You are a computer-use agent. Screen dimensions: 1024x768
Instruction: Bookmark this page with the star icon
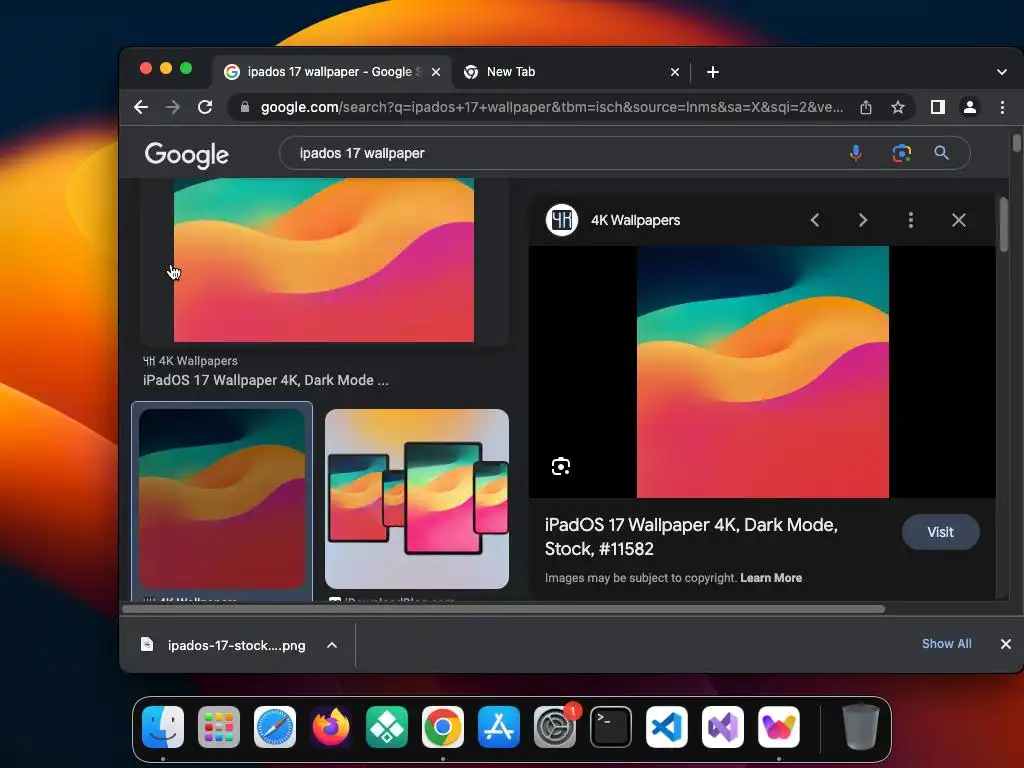tap(898, 107)
